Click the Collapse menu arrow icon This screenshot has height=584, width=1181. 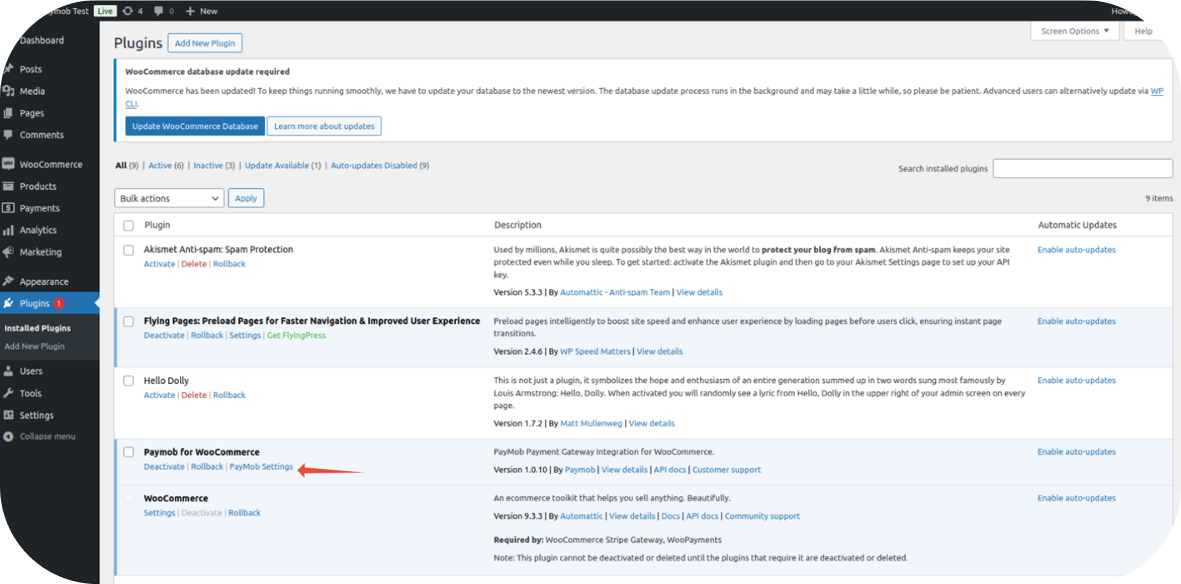[x=9, y=437]
